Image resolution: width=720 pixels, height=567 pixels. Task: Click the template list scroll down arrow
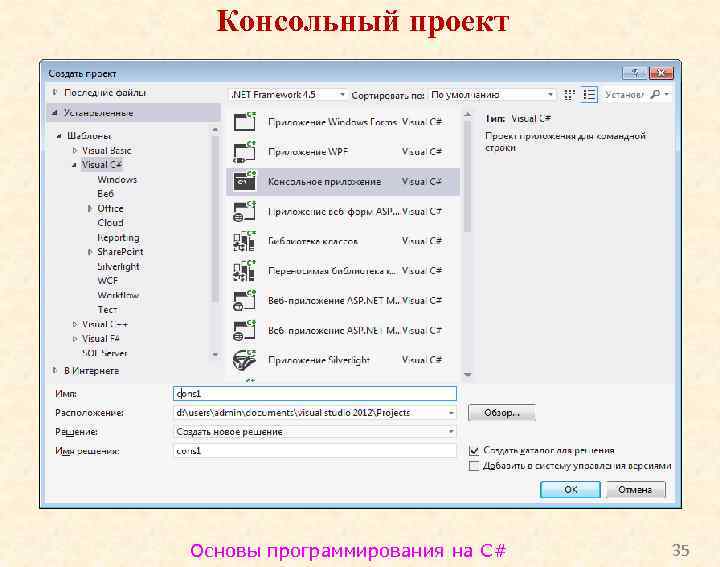pyautogui.click(x=467, y=375)
